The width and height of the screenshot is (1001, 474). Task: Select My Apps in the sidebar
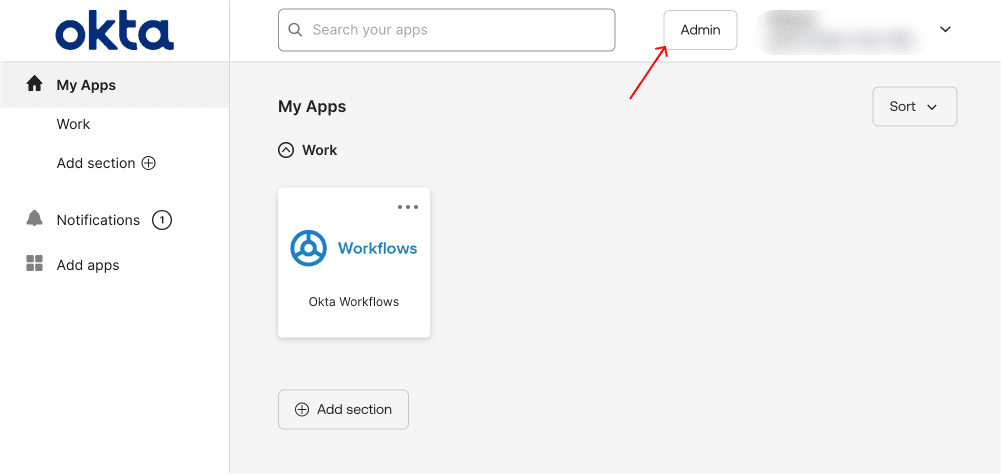click(115, 85)
